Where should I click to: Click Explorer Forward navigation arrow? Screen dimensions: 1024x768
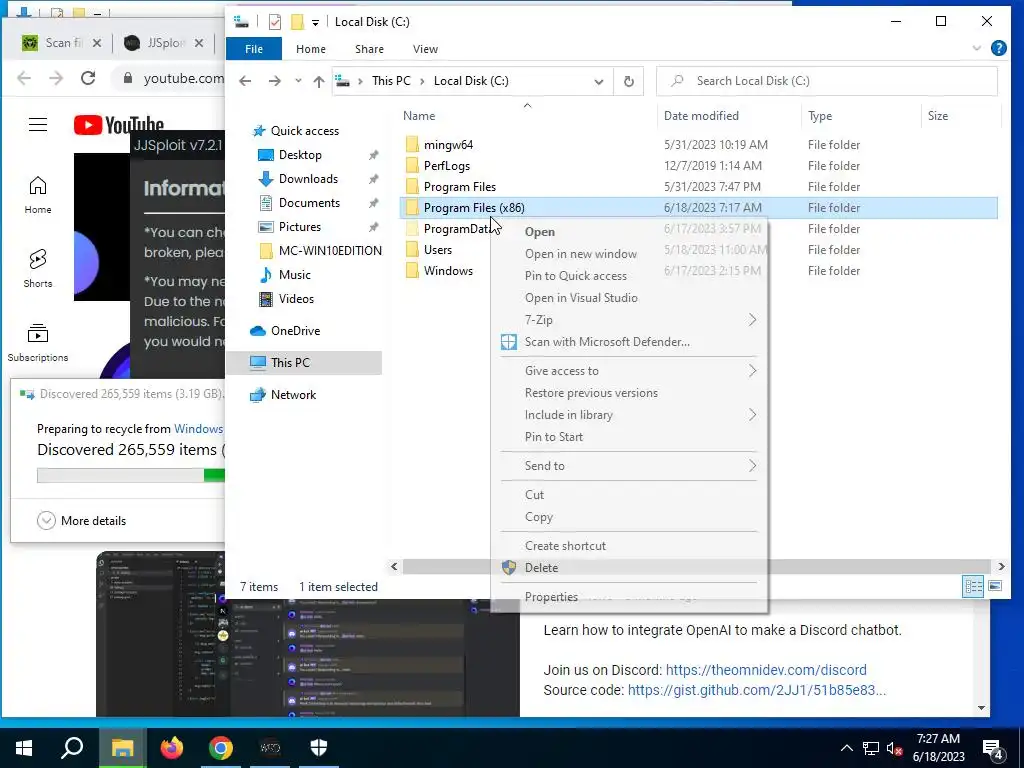(x=274, y=81)
